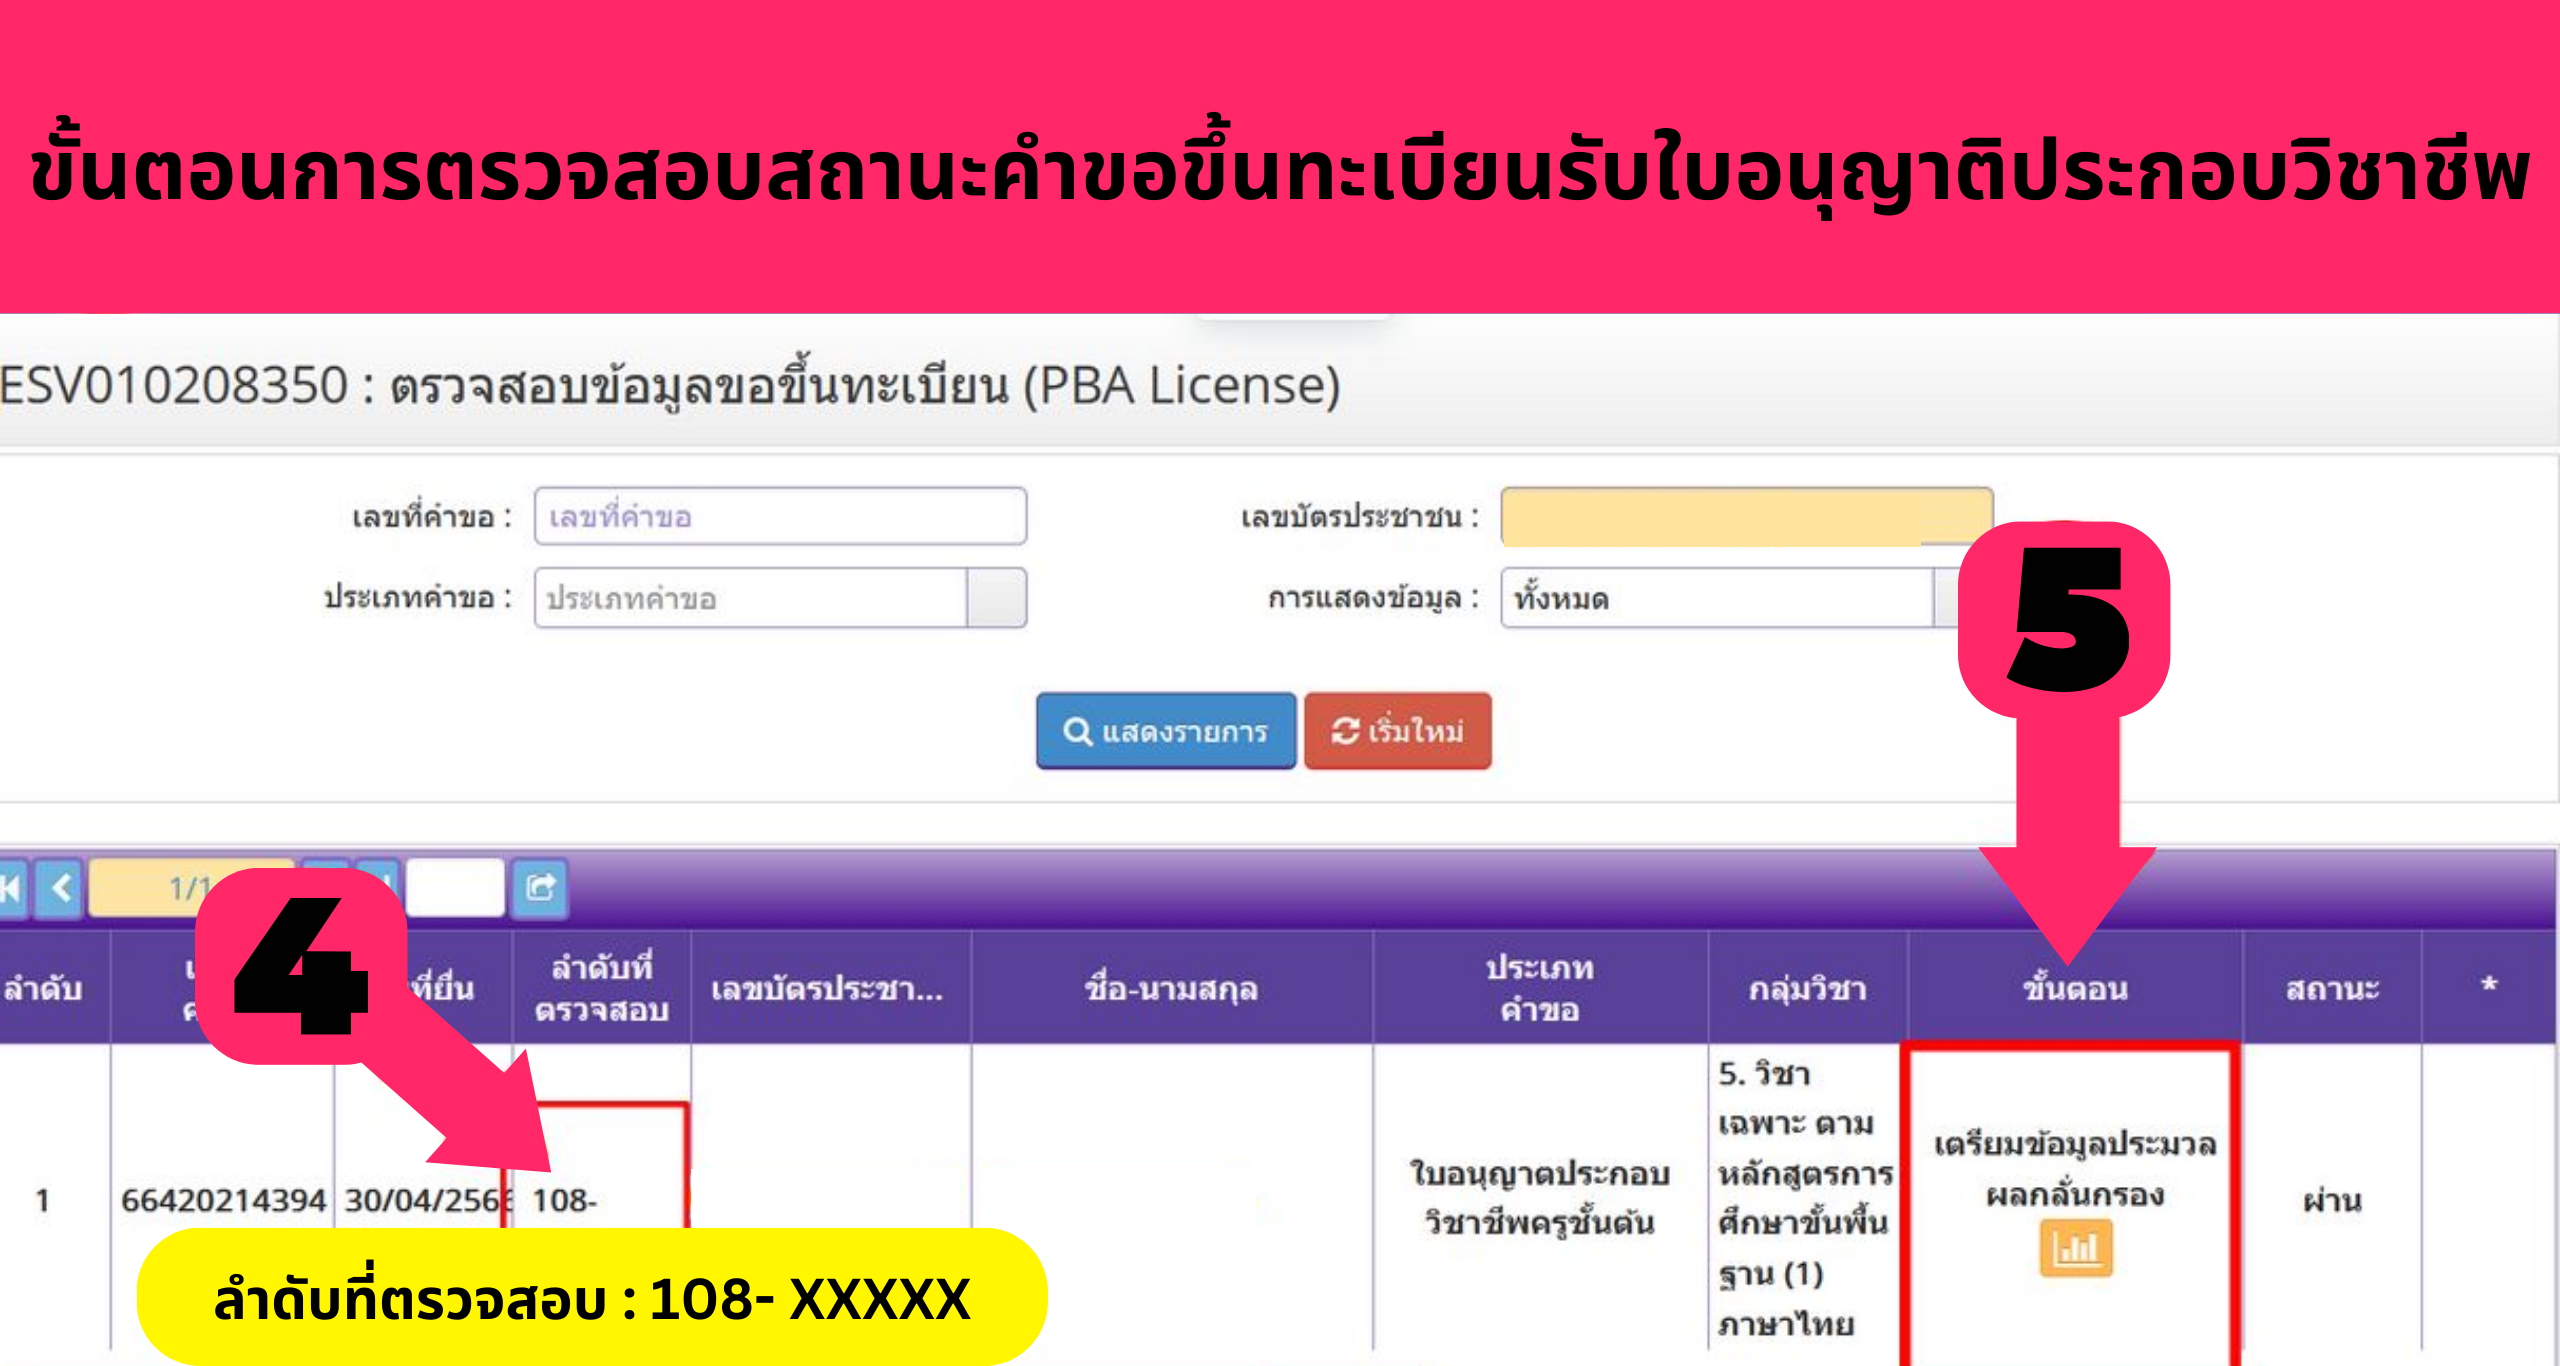Click the asterisk column header

[x=2489, y=986]
